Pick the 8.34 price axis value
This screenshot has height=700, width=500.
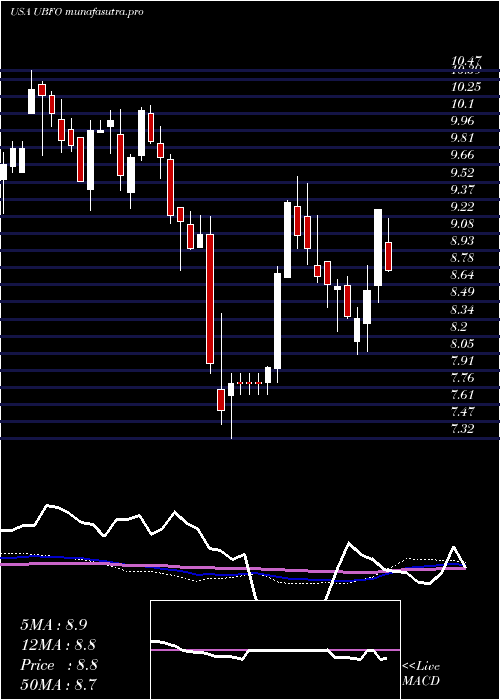coord(464,310)
